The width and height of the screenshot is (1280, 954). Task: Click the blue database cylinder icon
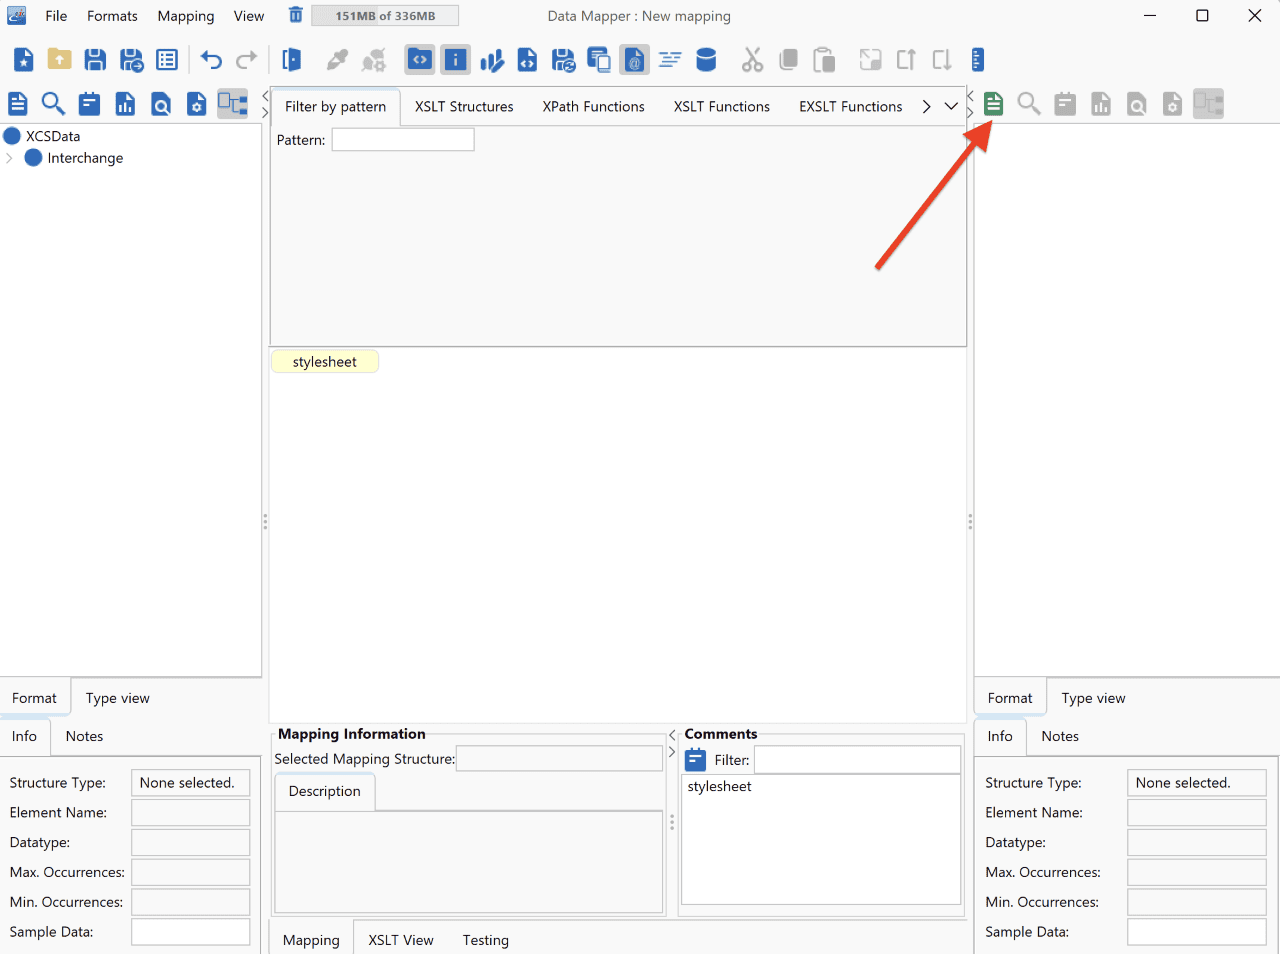[706, 60]
